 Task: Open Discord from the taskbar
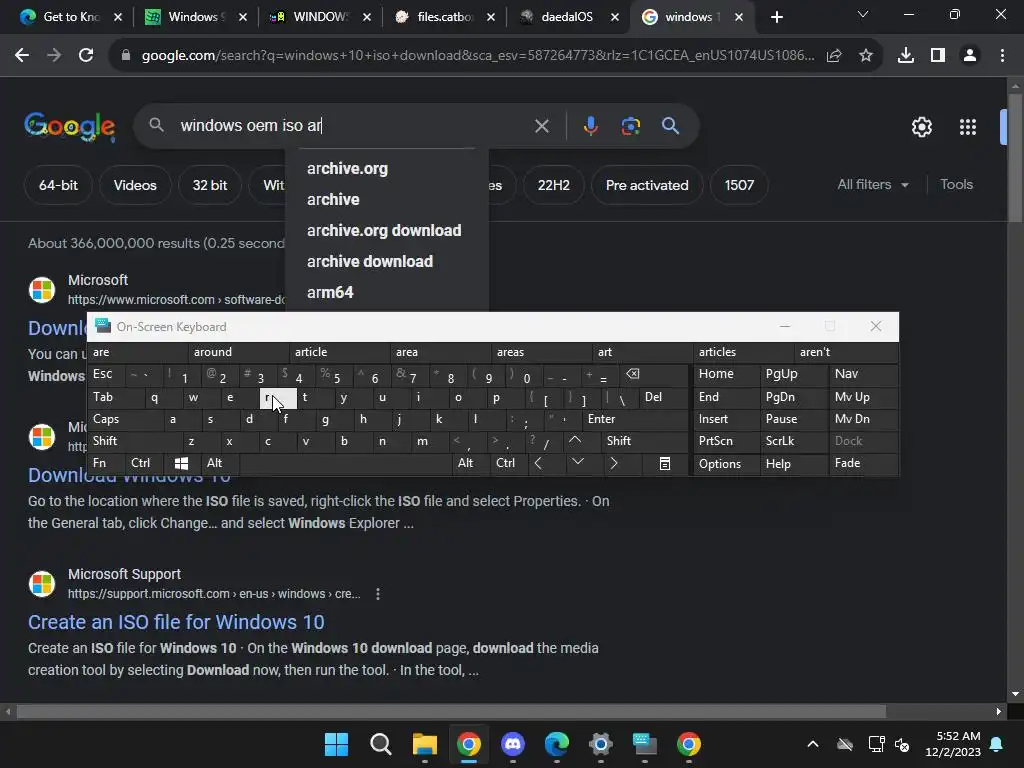point(513,744)
